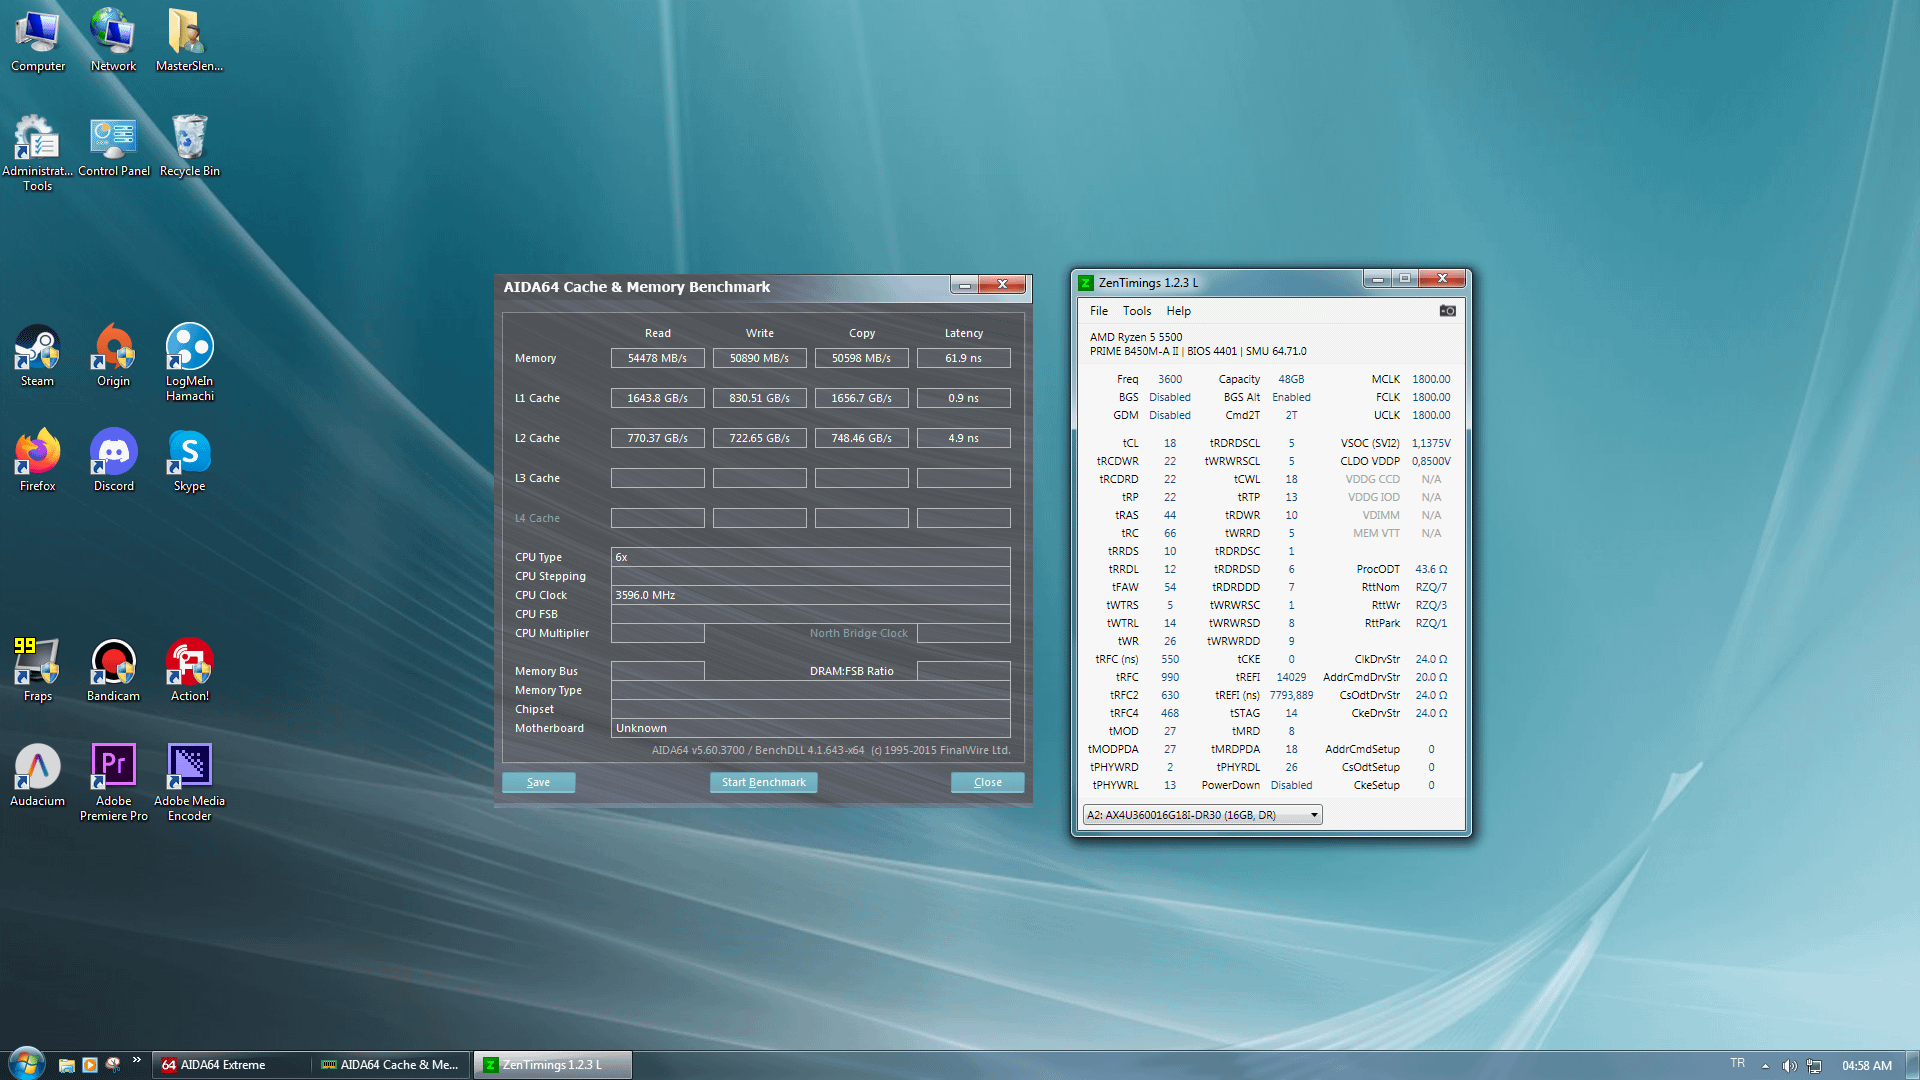Switch to AIDA64 Extreme taskbar button

231,1065
